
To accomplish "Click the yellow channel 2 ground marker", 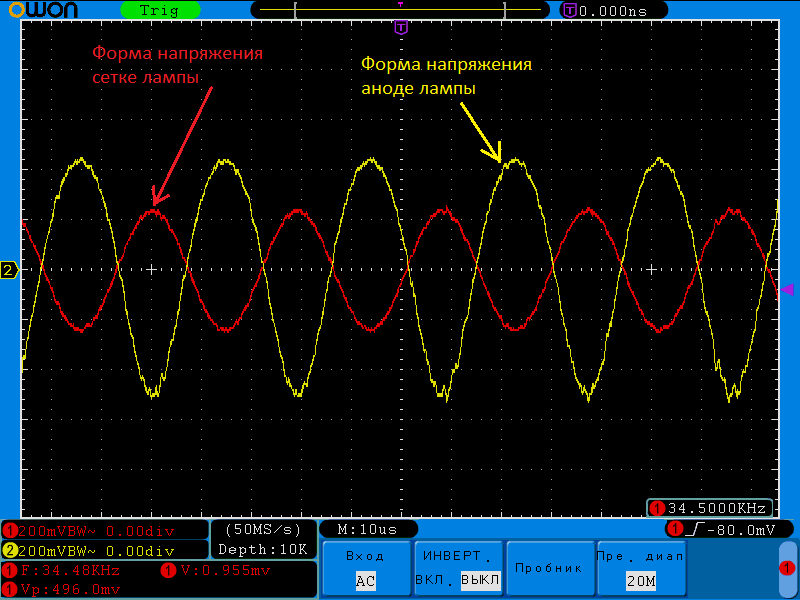I will pyautogui.click(x=9, y=270).
